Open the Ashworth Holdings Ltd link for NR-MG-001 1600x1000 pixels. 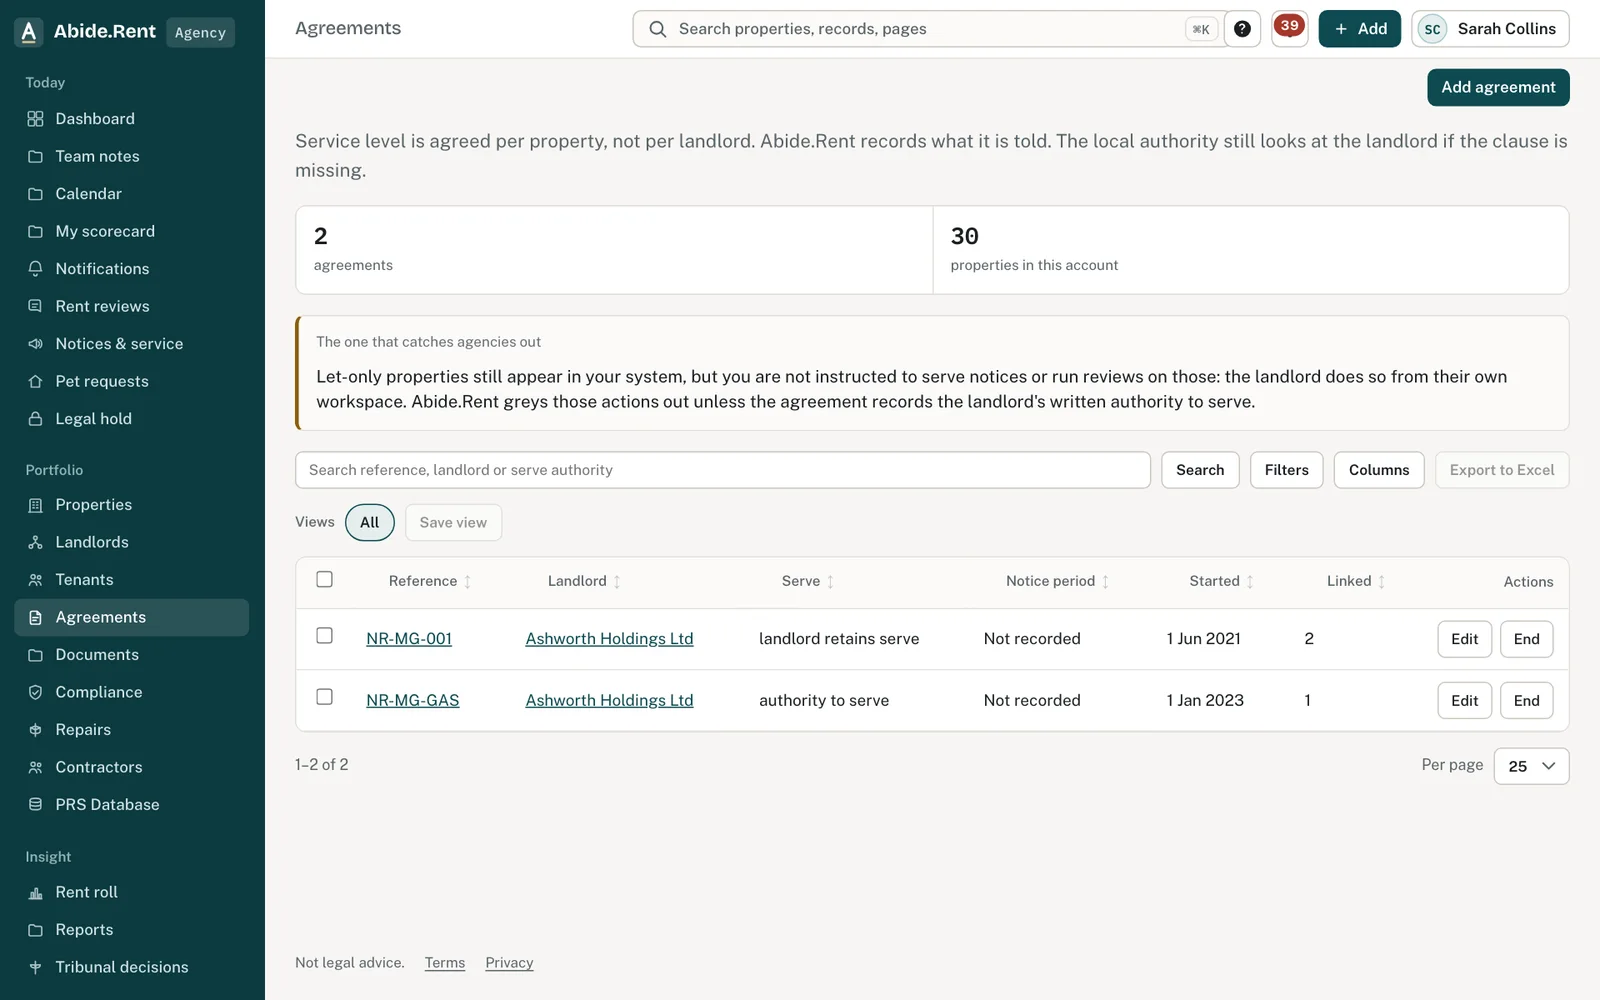[x=609, y=639]
